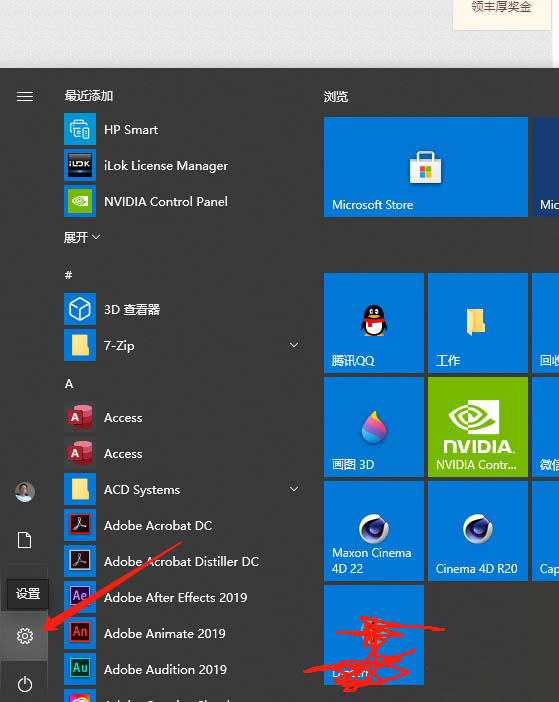Open the 工作 folder tile
The image size is (559, 702).
point(478,323)
